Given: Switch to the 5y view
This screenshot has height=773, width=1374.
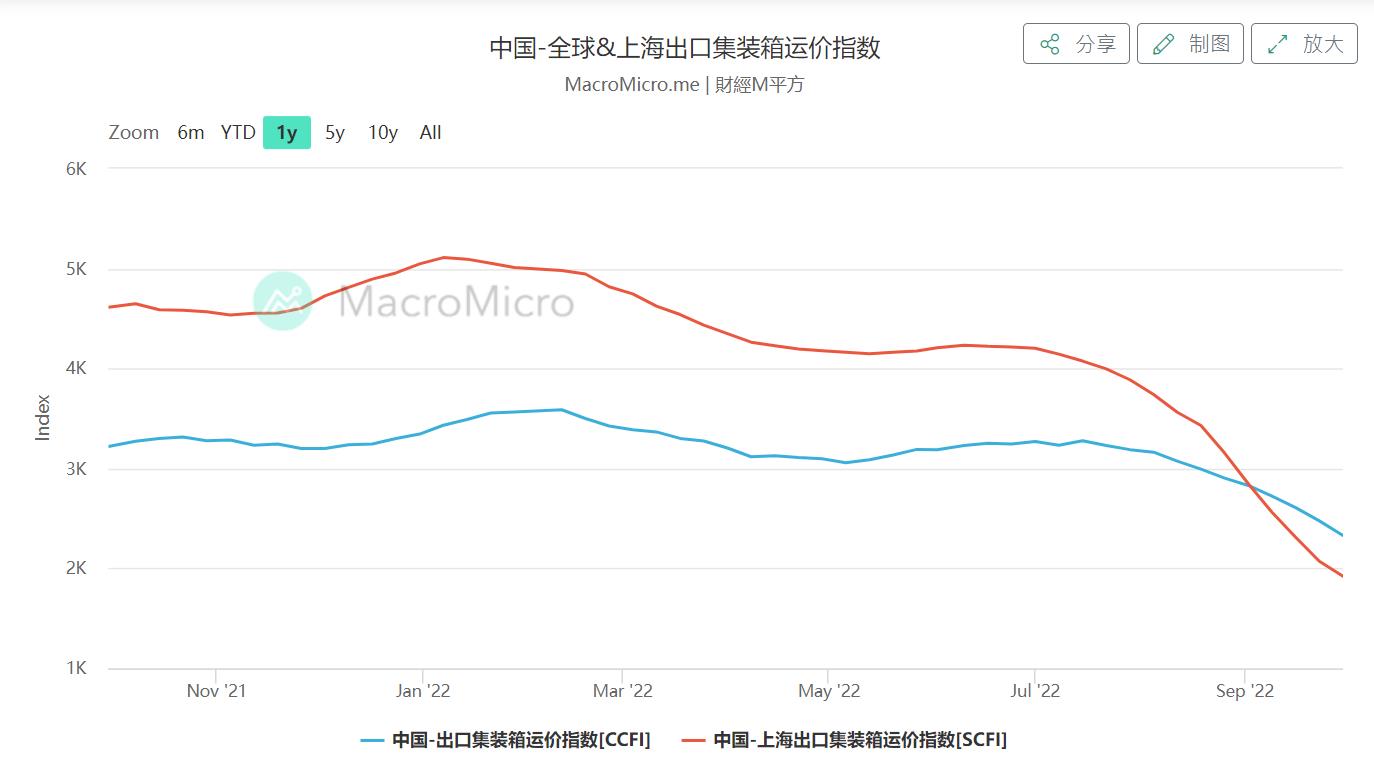Looking at the screenshot, I should tap(332, 132).
